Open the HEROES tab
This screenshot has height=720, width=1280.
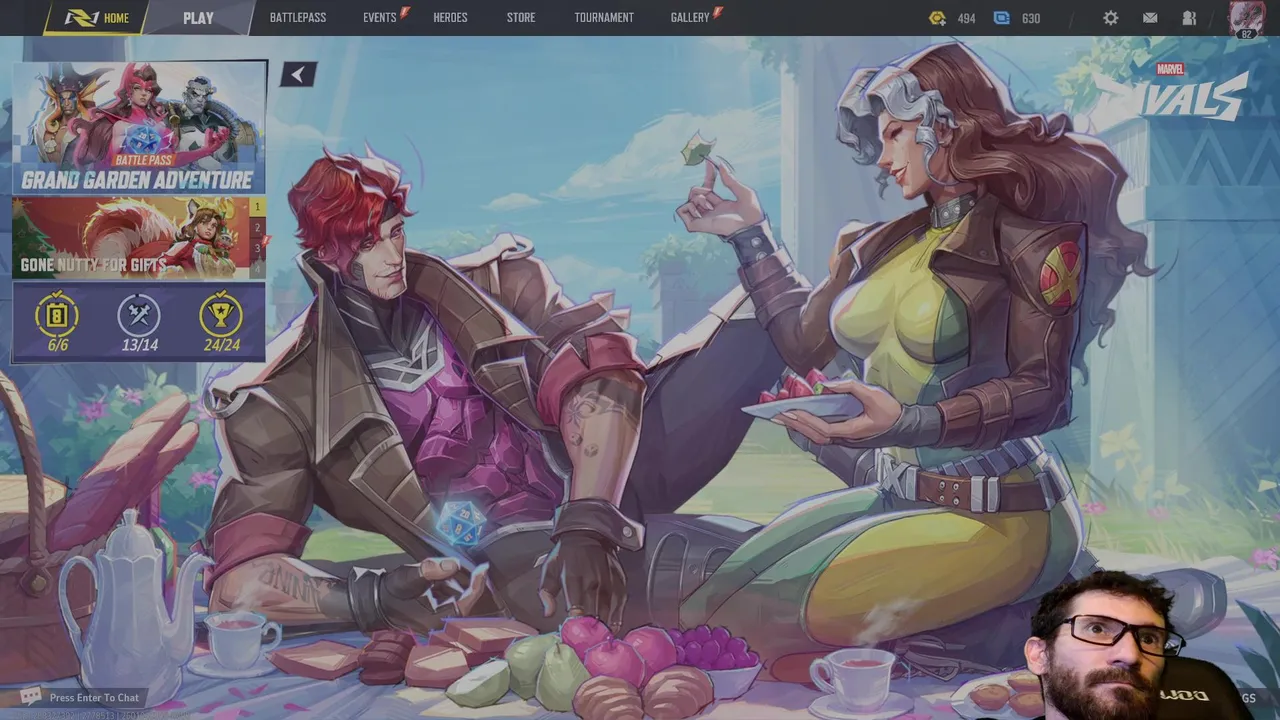coord(450,18)
